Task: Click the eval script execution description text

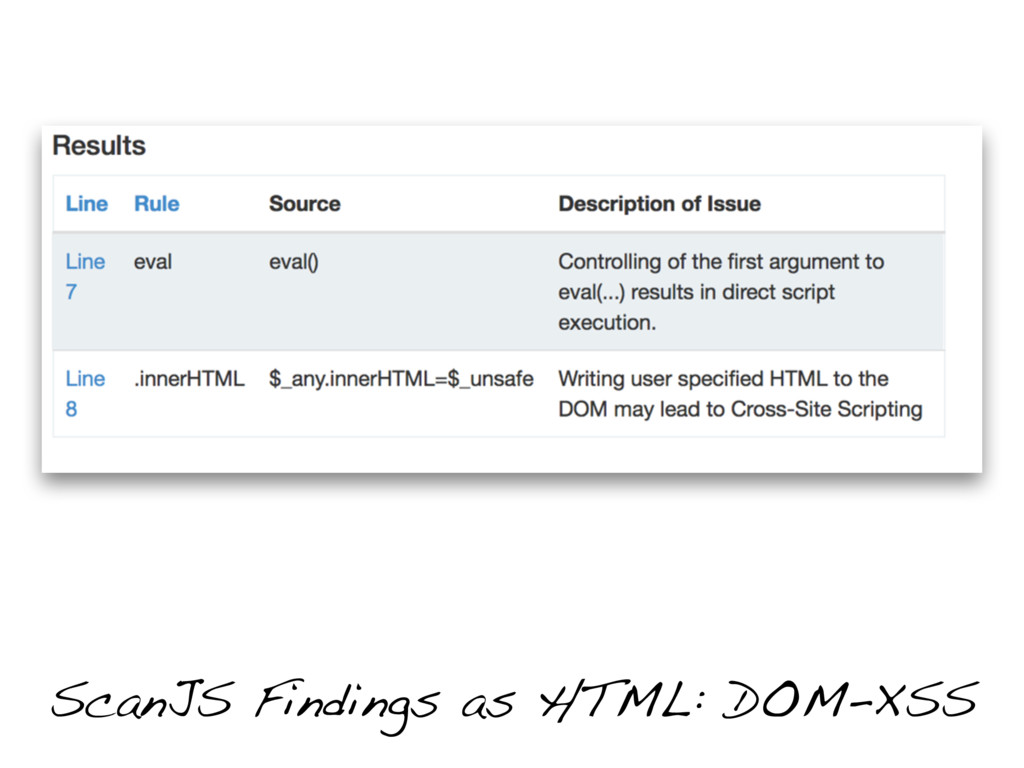Action: tap(721, 292)
